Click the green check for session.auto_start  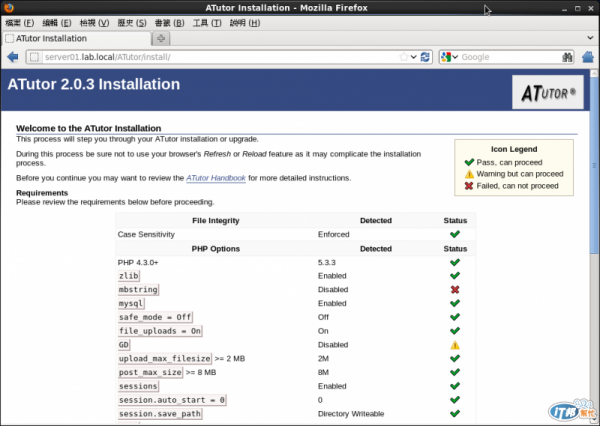[455, 400]
